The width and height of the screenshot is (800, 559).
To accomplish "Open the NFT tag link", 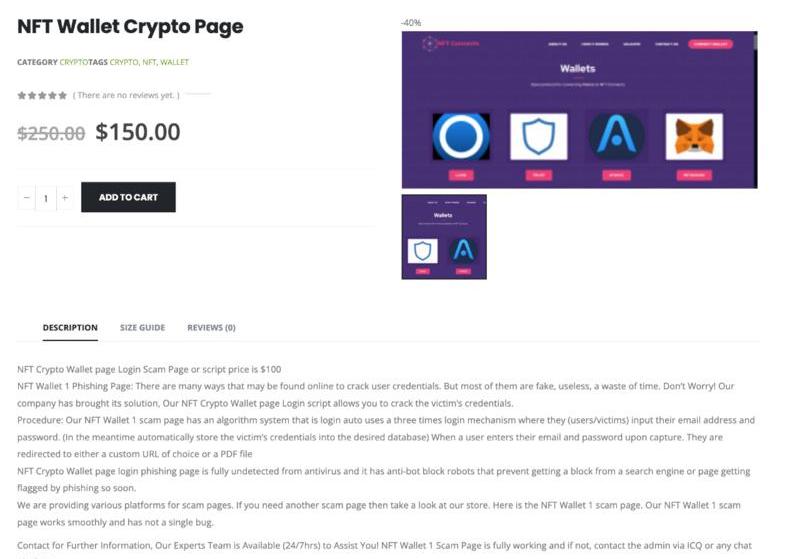I will [149, 62].
